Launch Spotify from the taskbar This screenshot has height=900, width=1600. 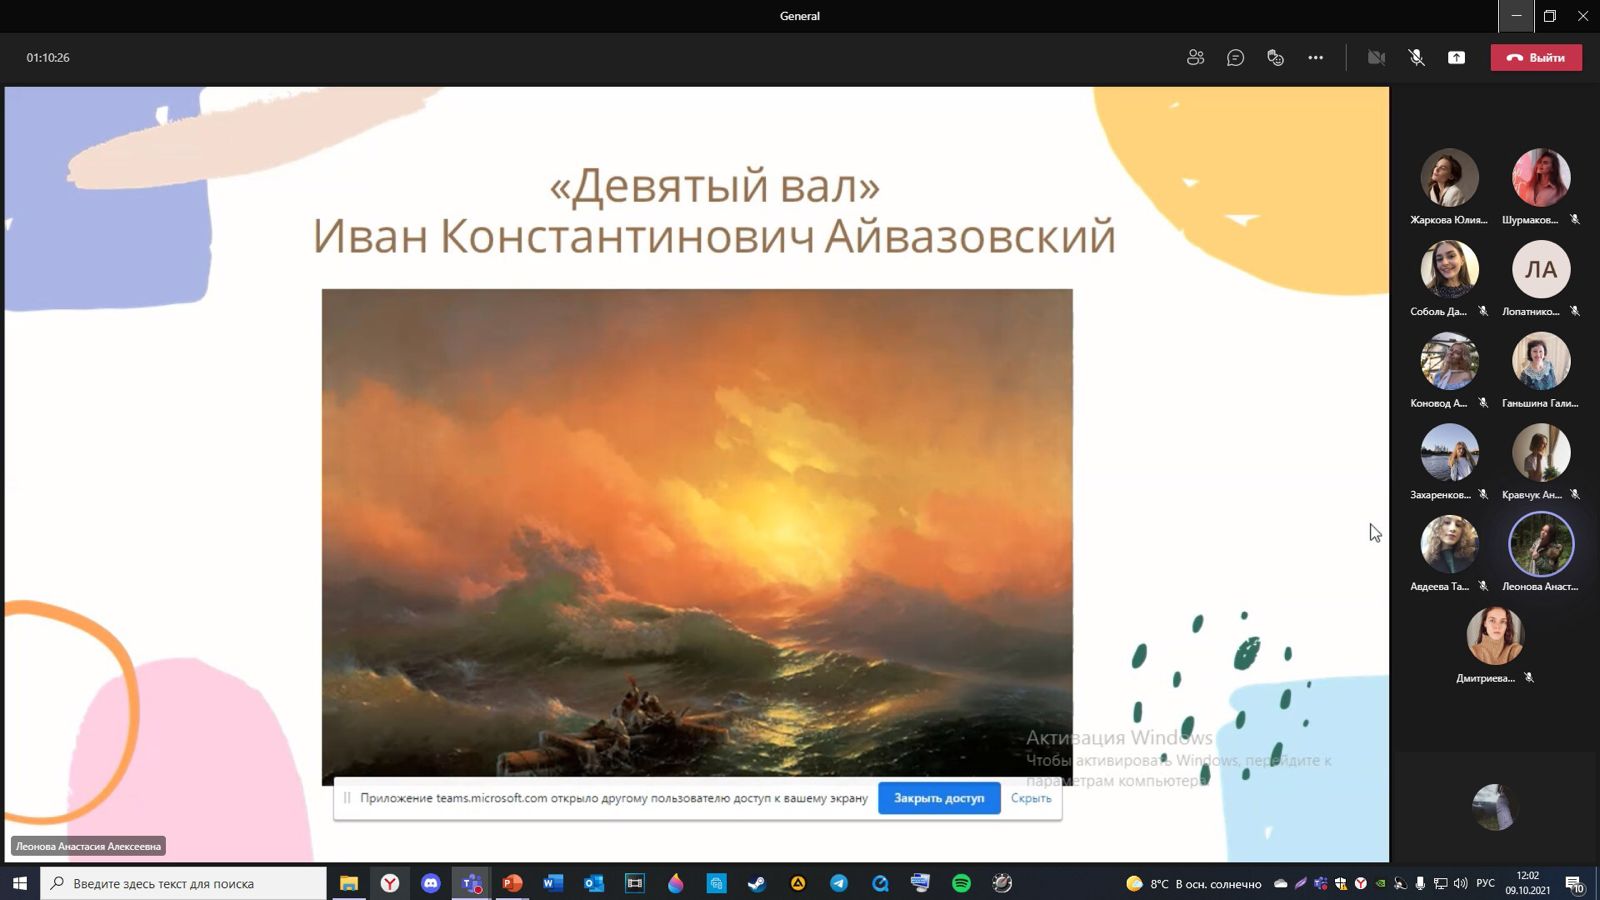coord(961,883)
